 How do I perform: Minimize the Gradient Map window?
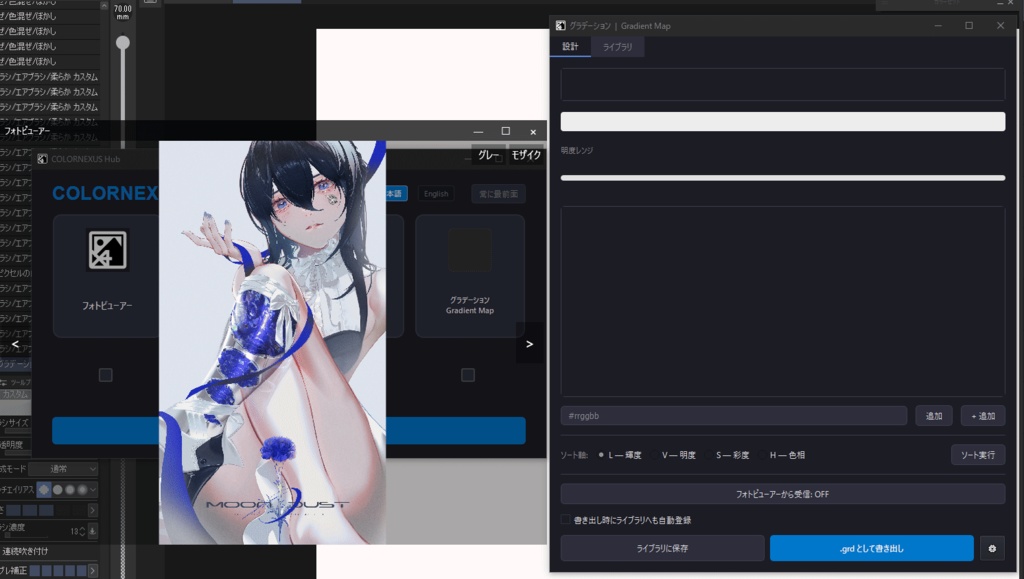tap(938, 25)
